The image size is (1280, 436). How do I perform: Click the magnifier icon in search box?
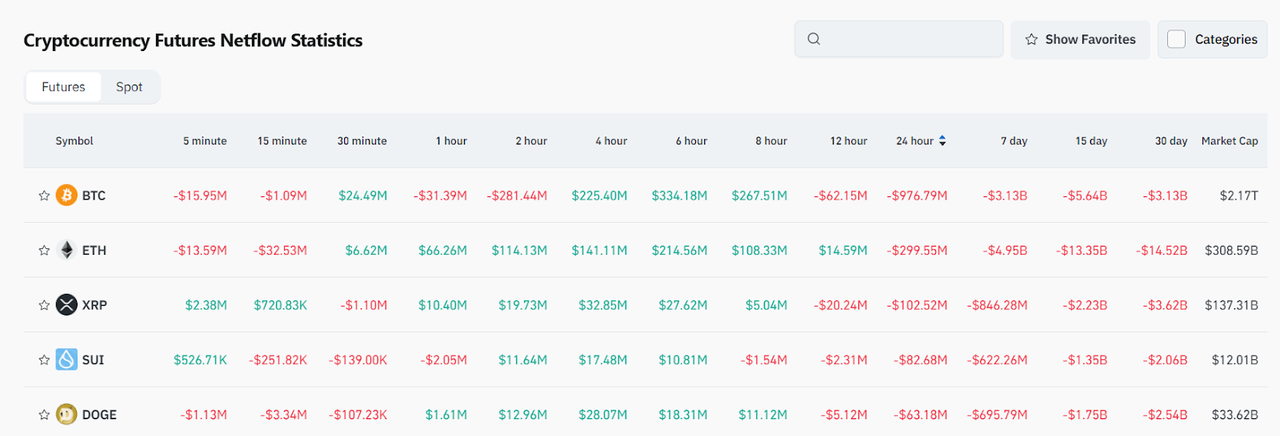(x=814, y=39)
